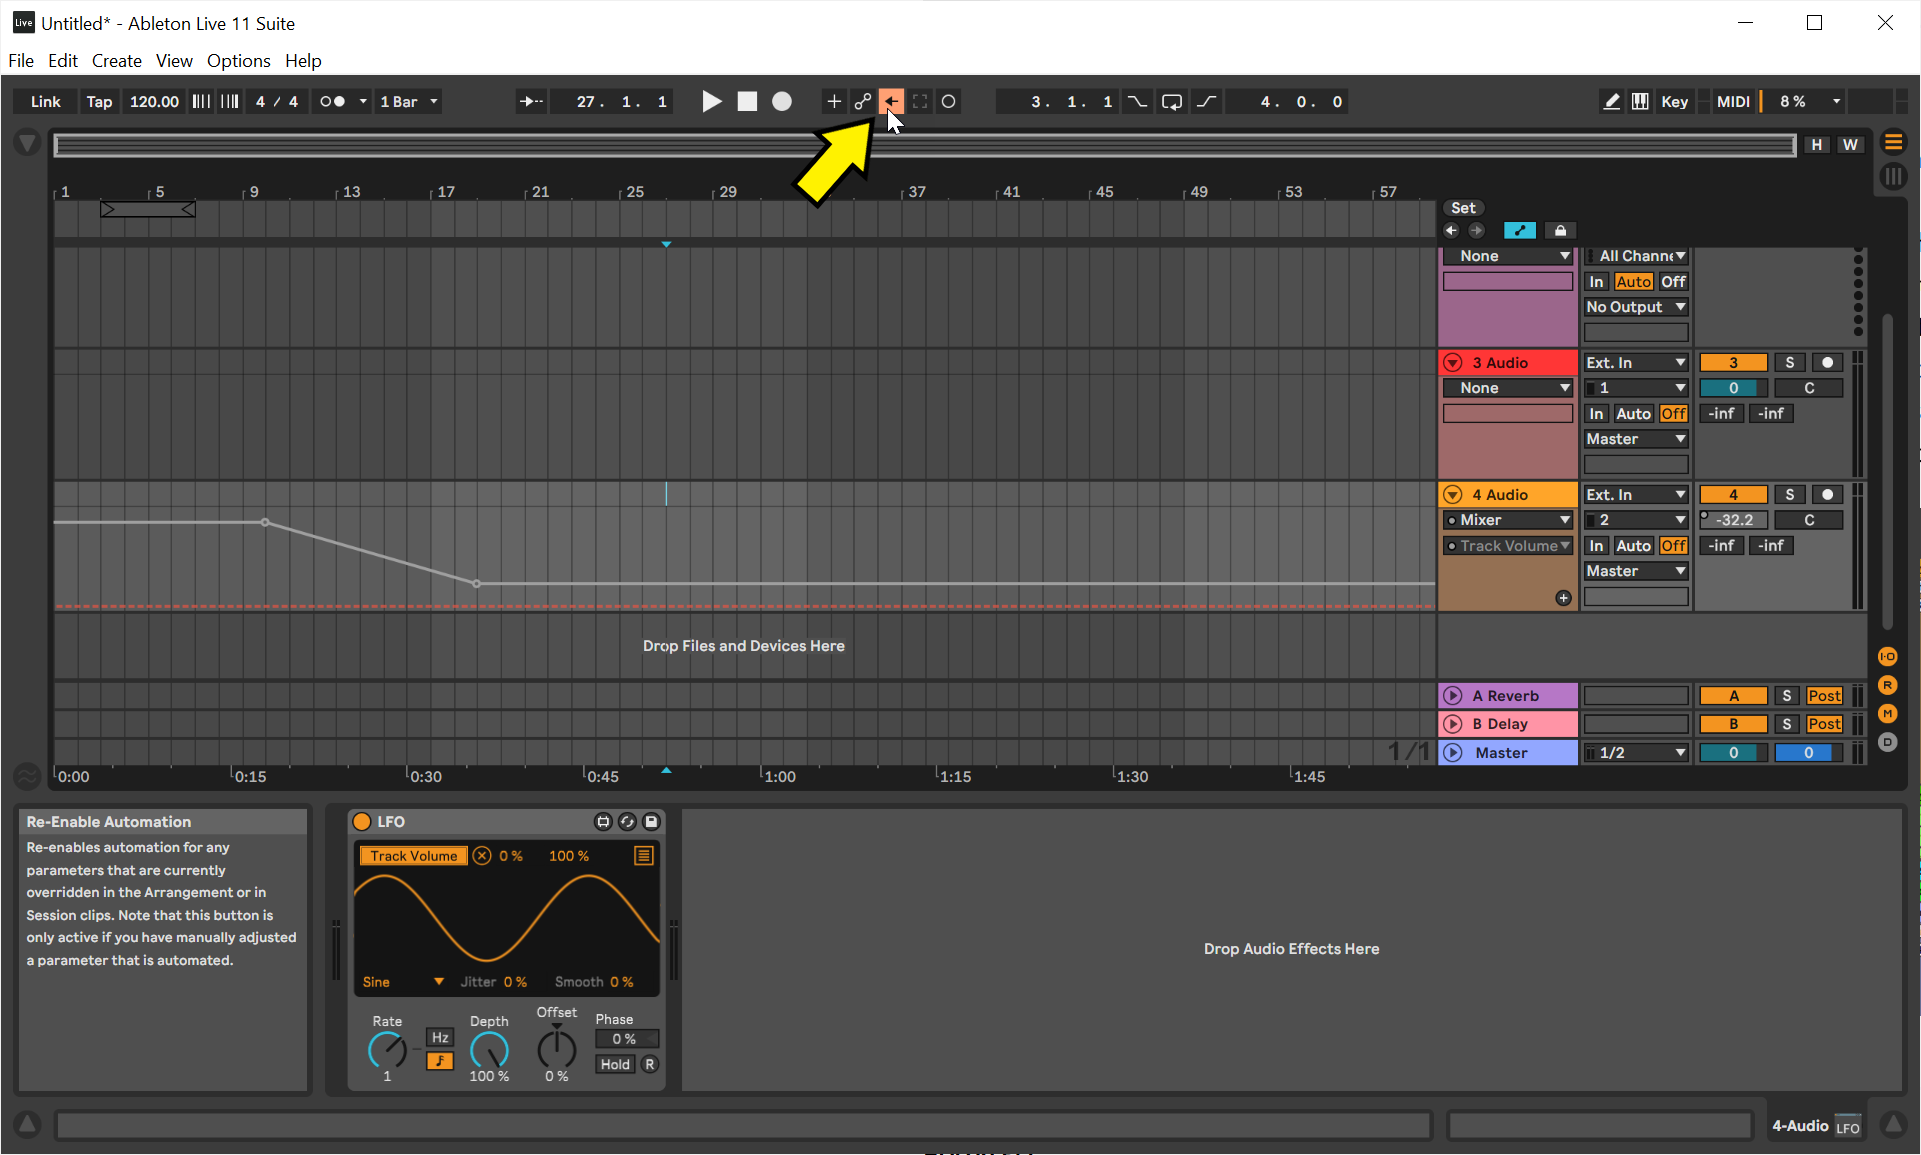The image size is (1921, 1155).
Task: Toggle Post button on A Reverb return
Action: pyautogui.click(x=1824, y=696)
